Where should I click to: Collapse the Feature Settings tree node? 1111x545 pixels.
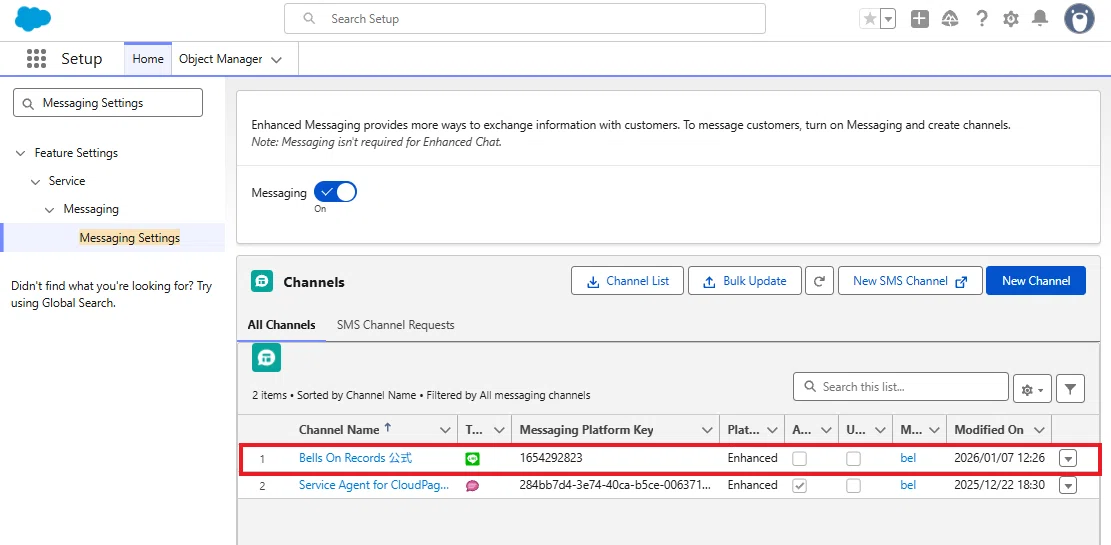20,153
